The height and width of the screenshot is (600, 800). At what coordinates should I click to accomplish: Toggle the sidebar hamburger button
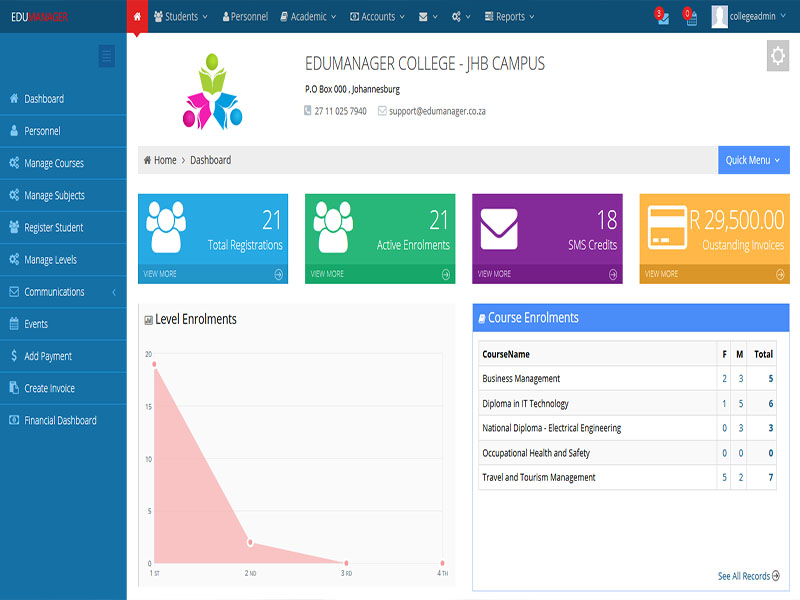[x=106, y=56]
